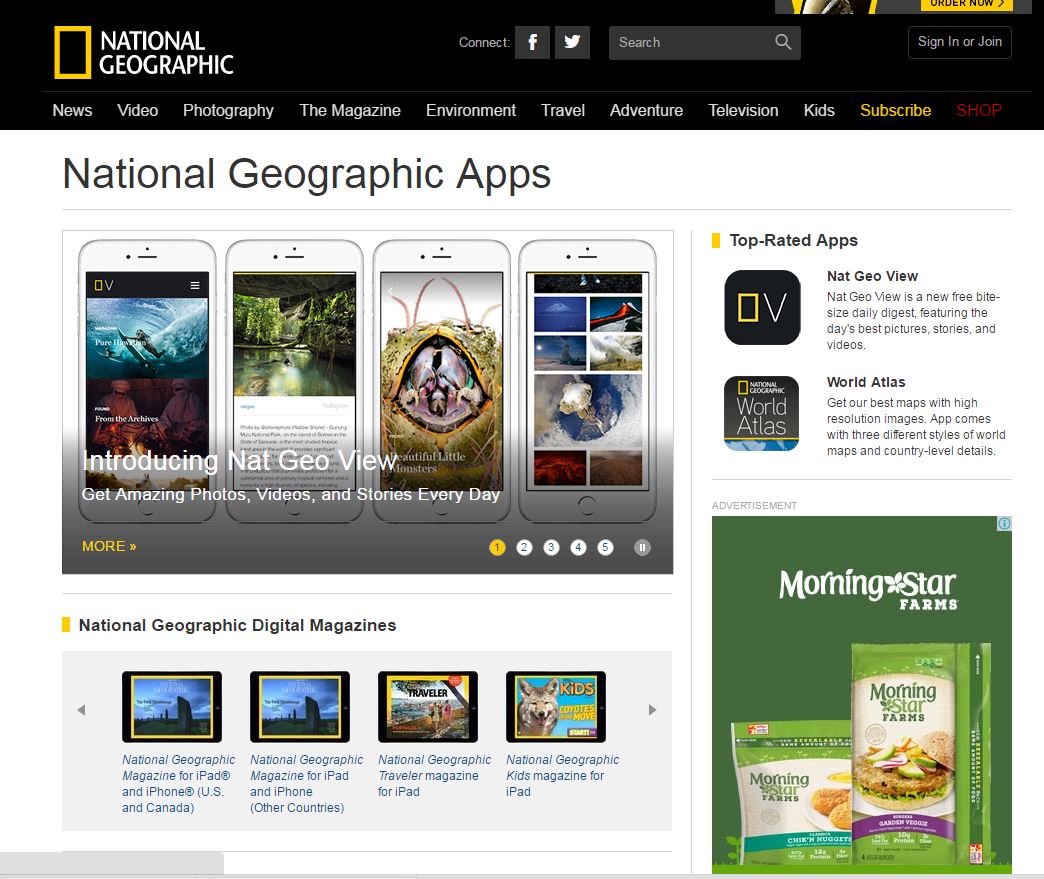
Task: Open the Traveler magazine for iPad link
Action: pyautogui.click(x=435, y=776)
